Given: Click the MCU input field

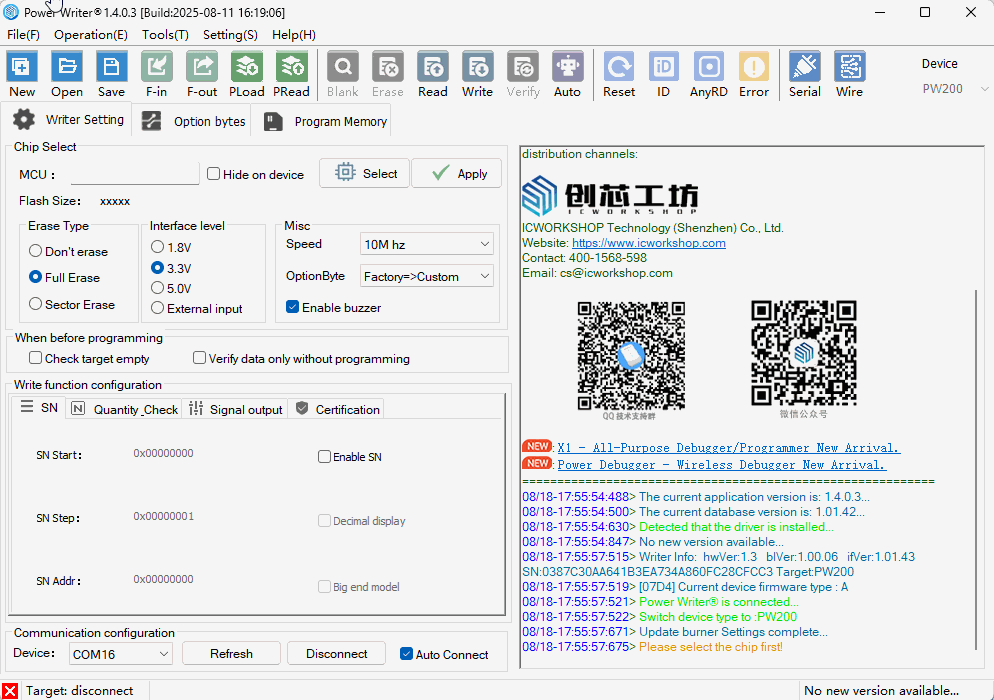Looking at the screenshot, I should coord(135,174).
